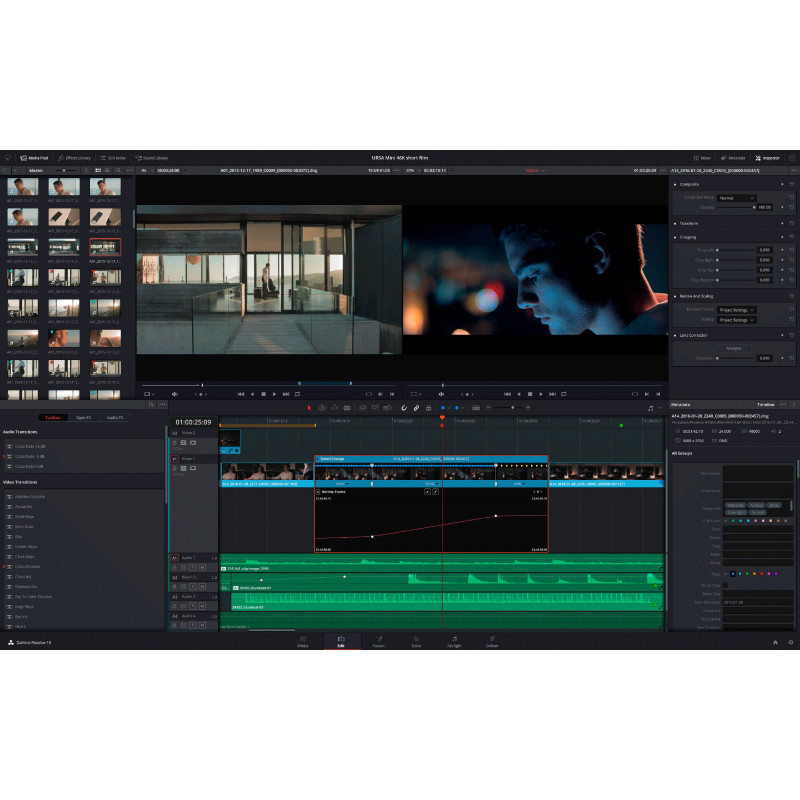Viewport: 800px width, 800px height.
Task: Open the Inspector panel
Action: tap(768, 158)
